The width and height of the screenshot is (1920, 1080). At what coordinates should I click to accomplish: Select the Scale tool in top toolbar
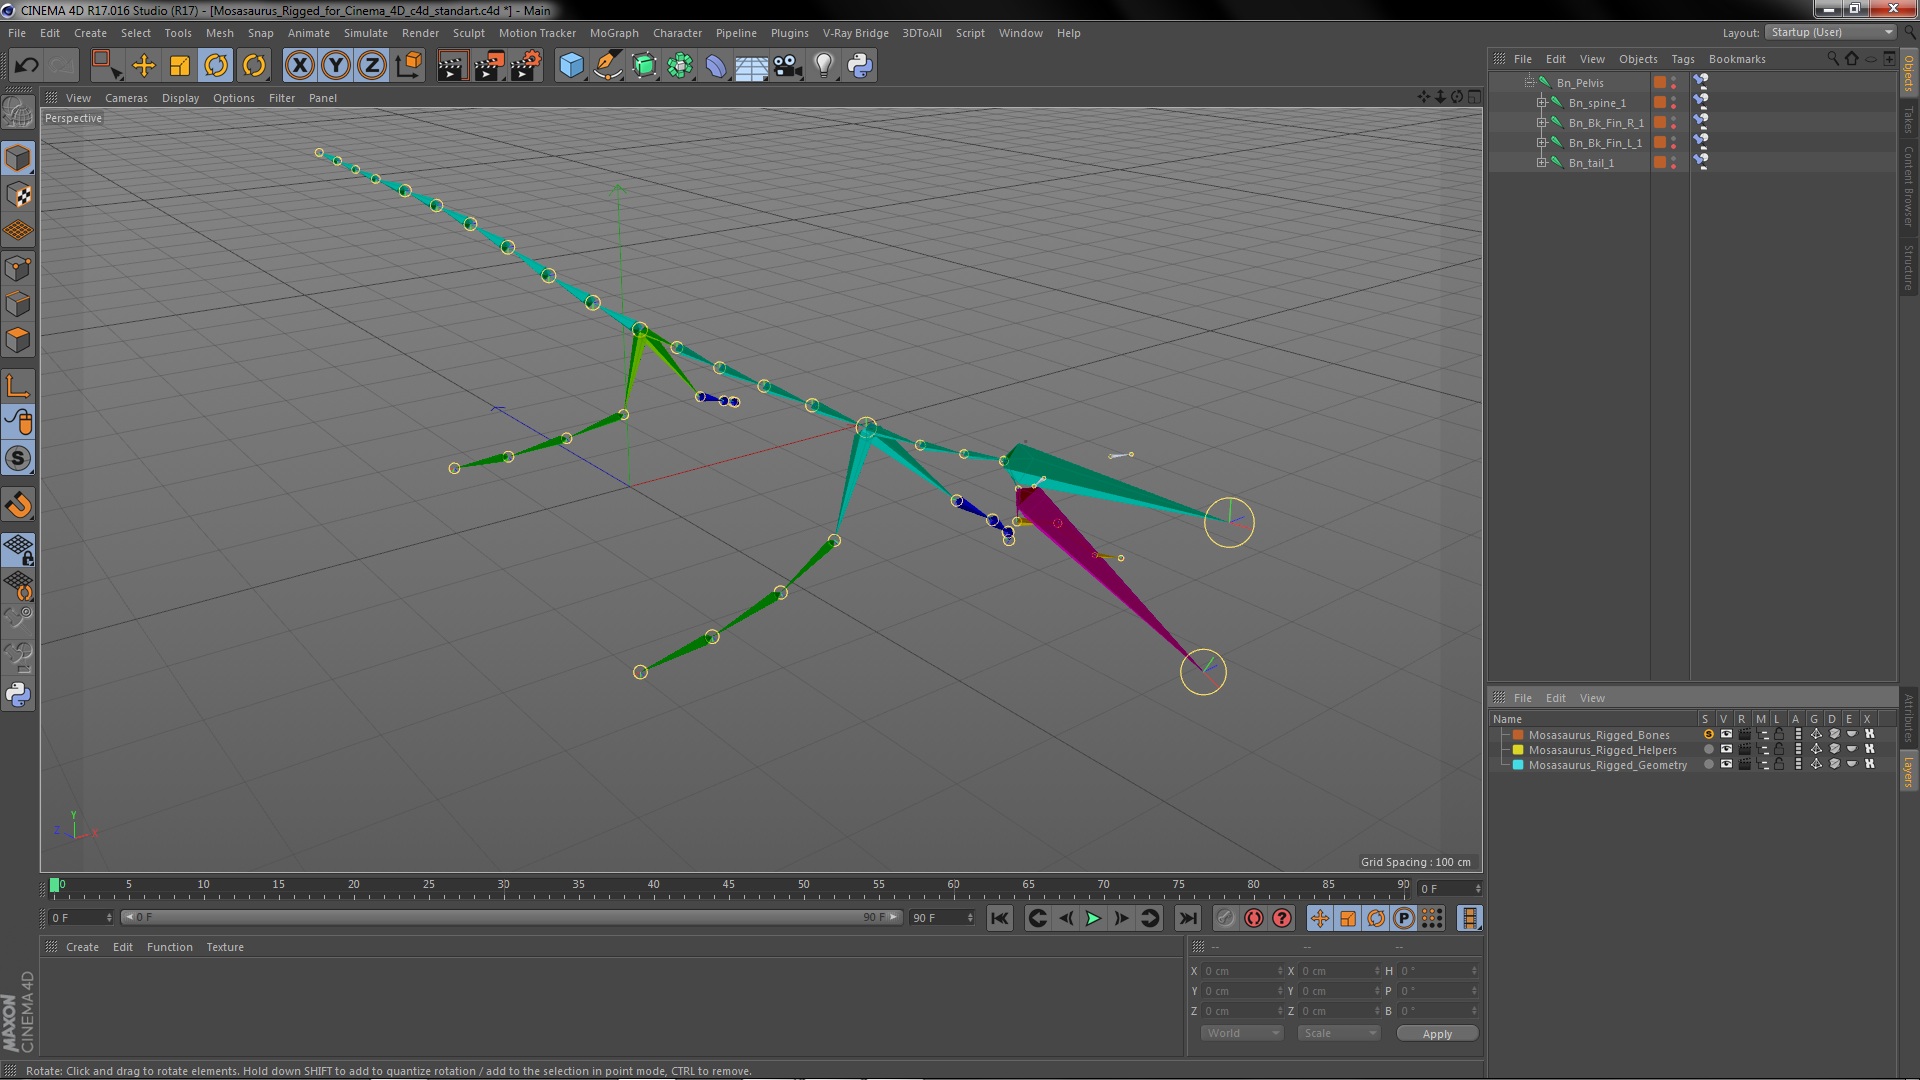[x=180, y=66]
